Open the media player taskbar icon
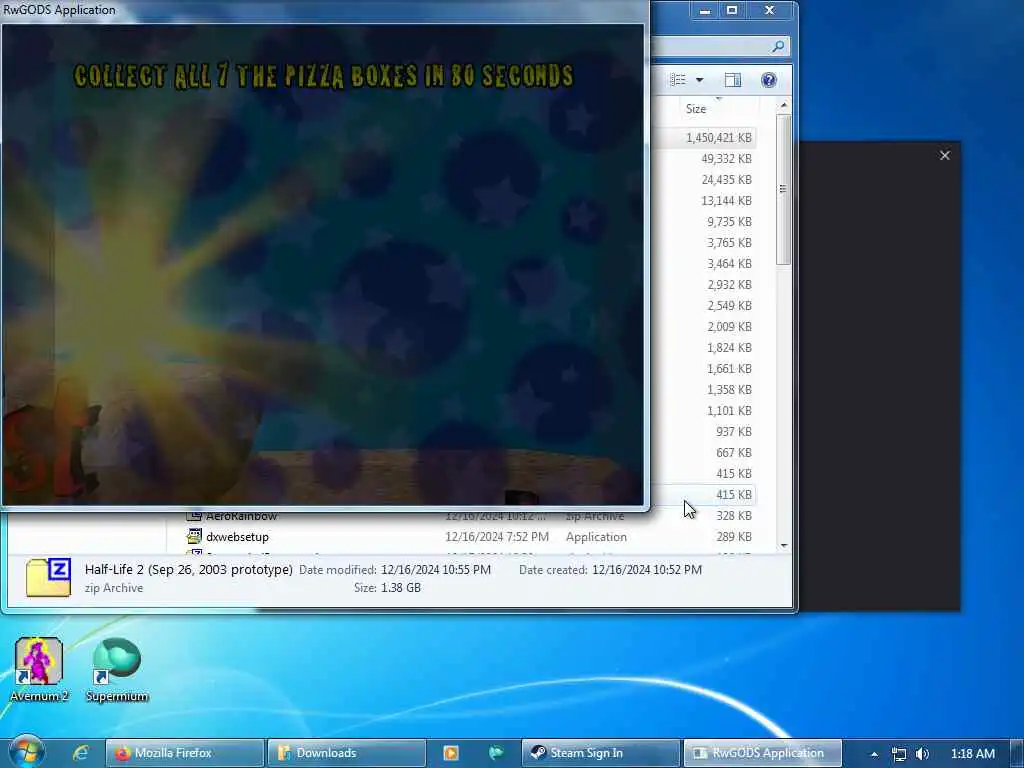This screenshot has height=768, width=1024. [x=451, y=753]
